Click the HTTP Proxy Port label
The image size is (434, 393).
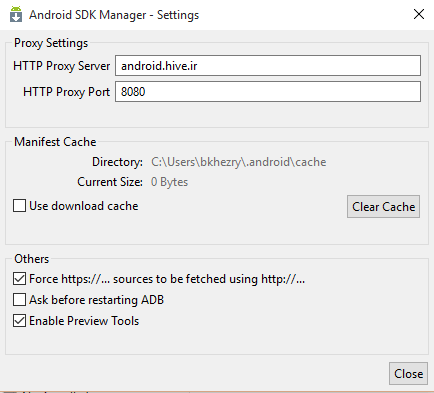pos(66,92)
